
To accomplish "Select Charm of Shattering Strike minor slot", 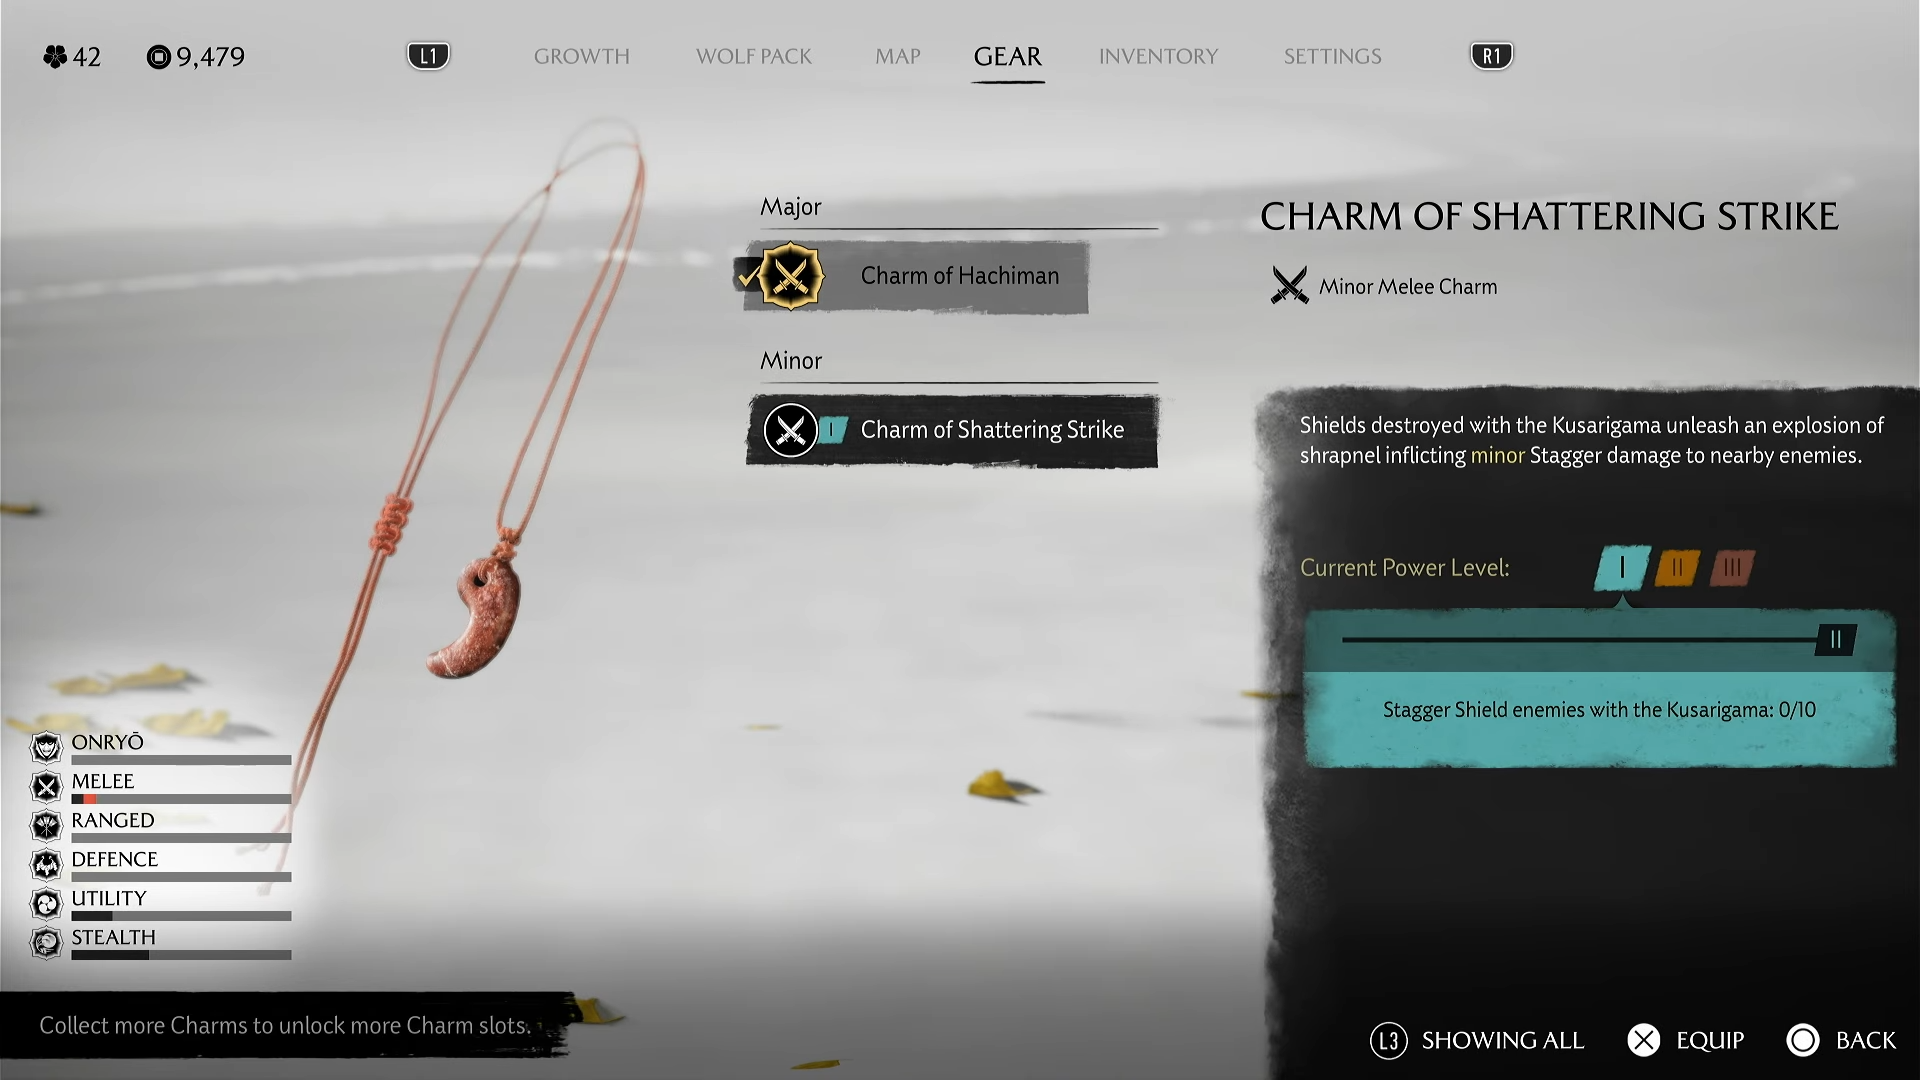I will tap(952, 431).
